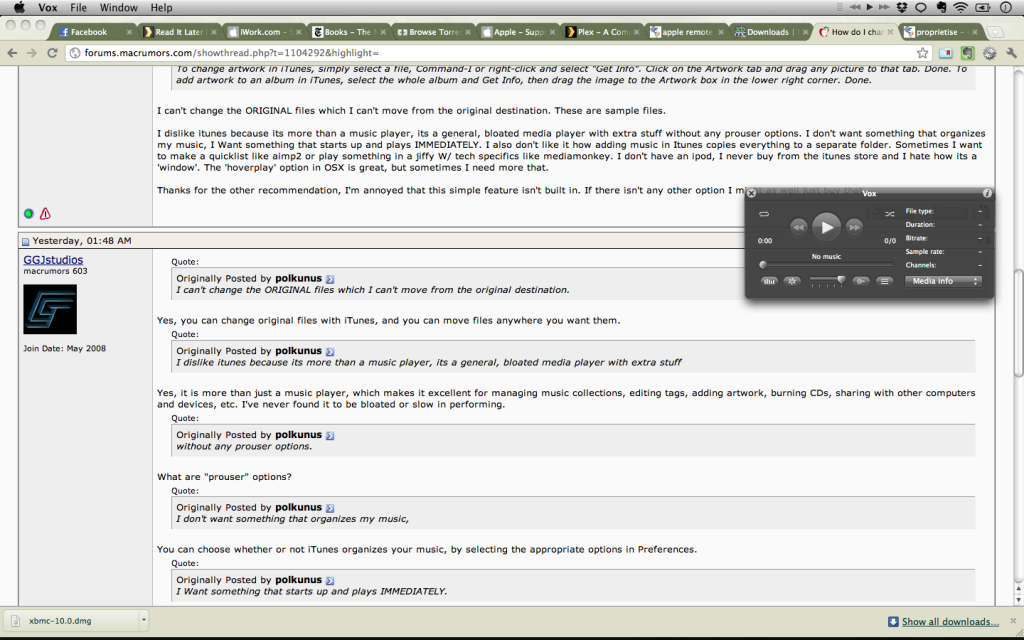The image size is (1024, 640).
Task: Open the Help menu
Action: [161, 8]
